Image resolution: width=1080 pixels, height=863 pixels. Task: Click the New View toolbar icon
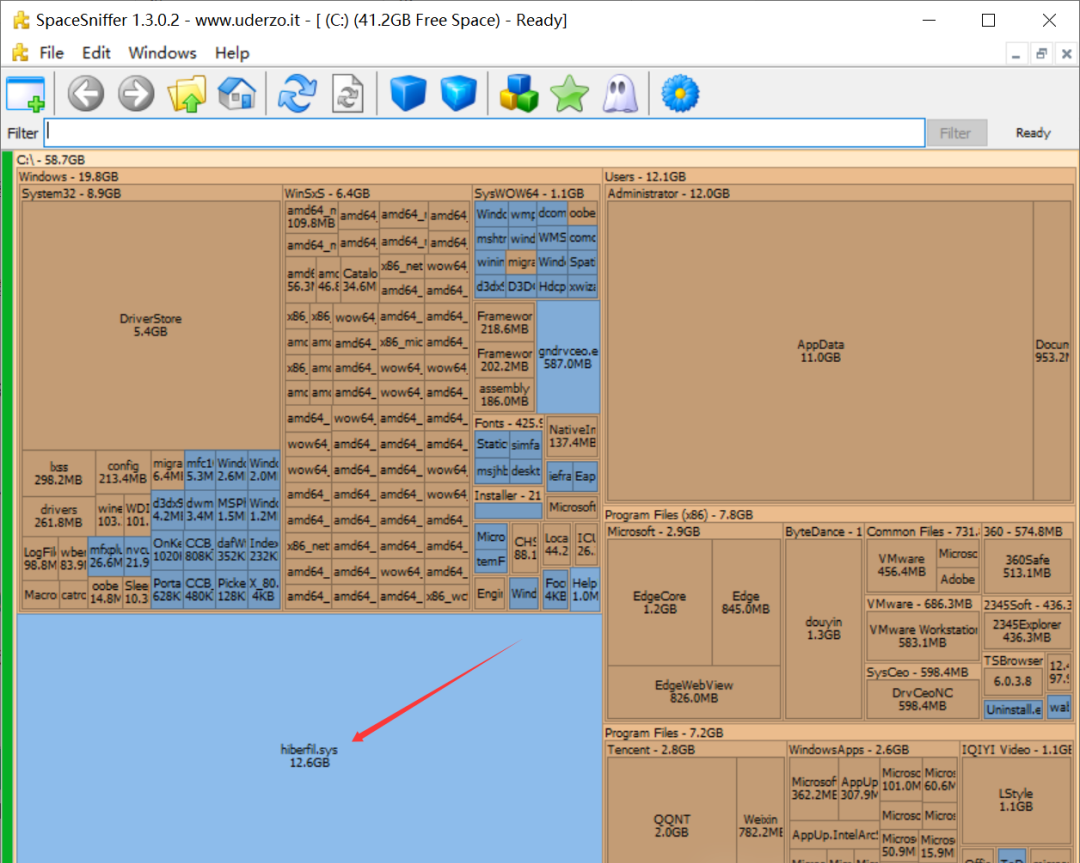coord(26,94)
